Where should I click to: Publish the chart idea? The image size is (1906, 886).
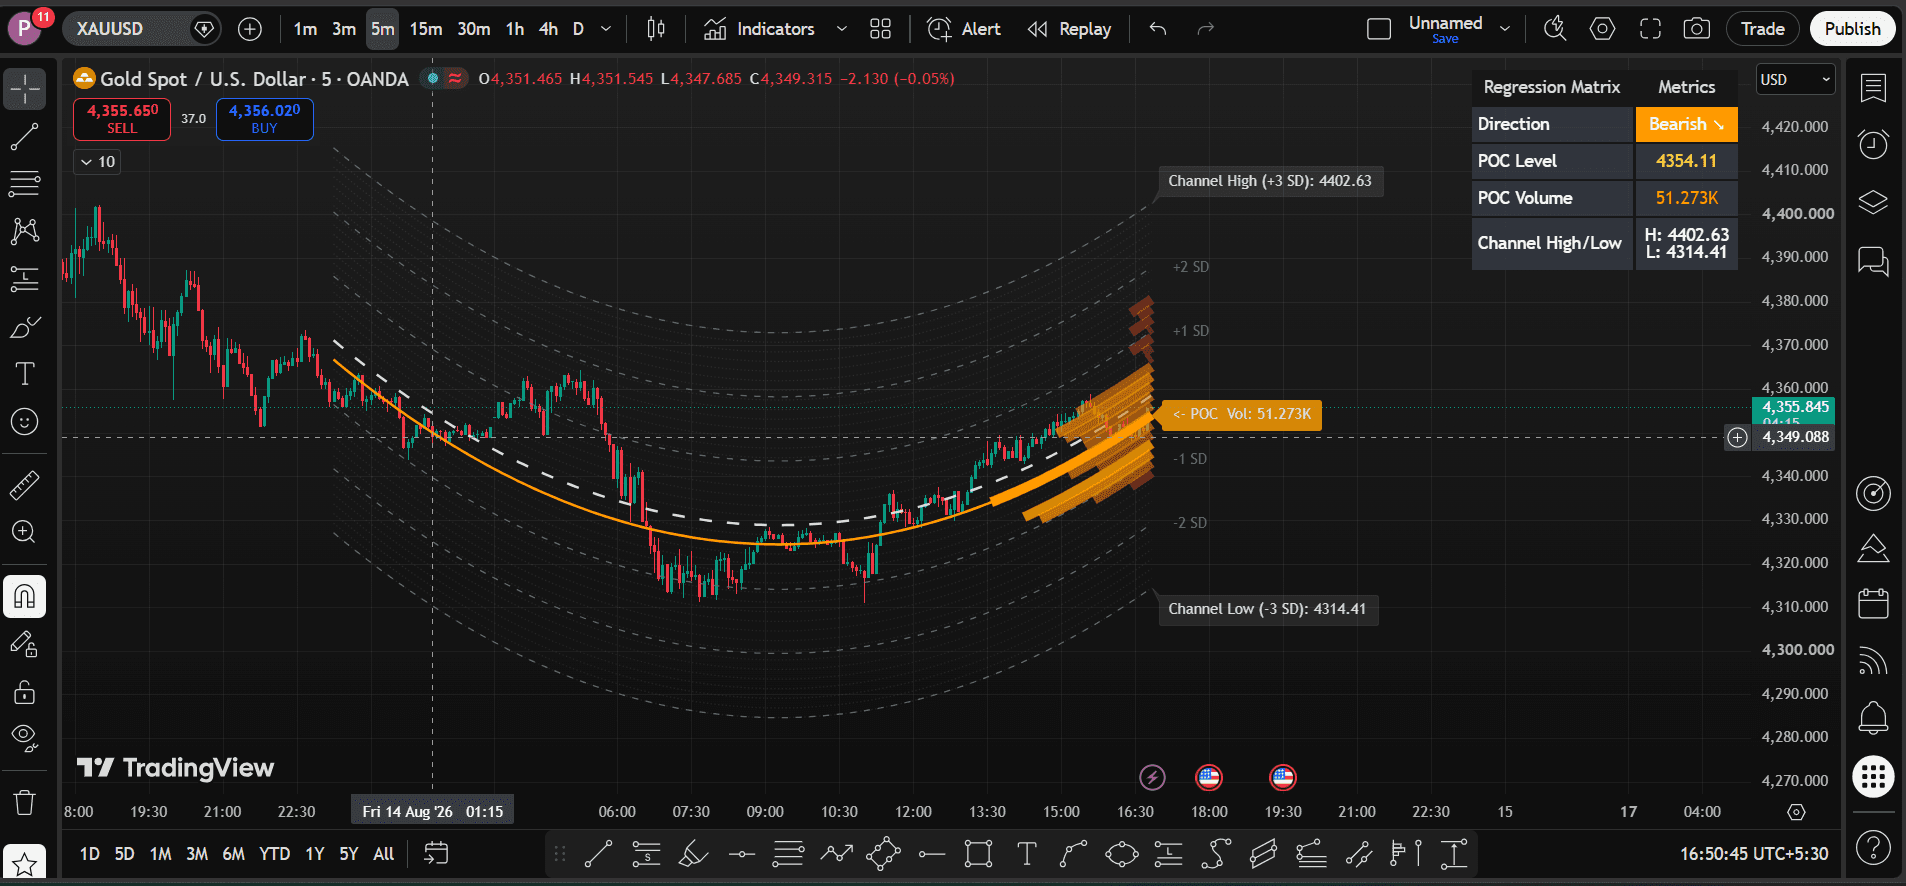[1852, 29]
